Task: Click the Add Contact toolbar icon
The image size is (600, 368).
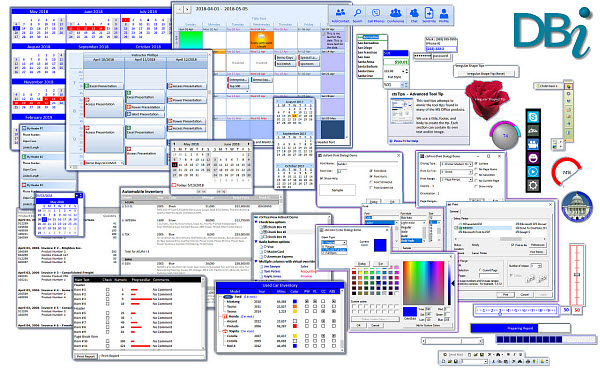Action: coord(340,14)
